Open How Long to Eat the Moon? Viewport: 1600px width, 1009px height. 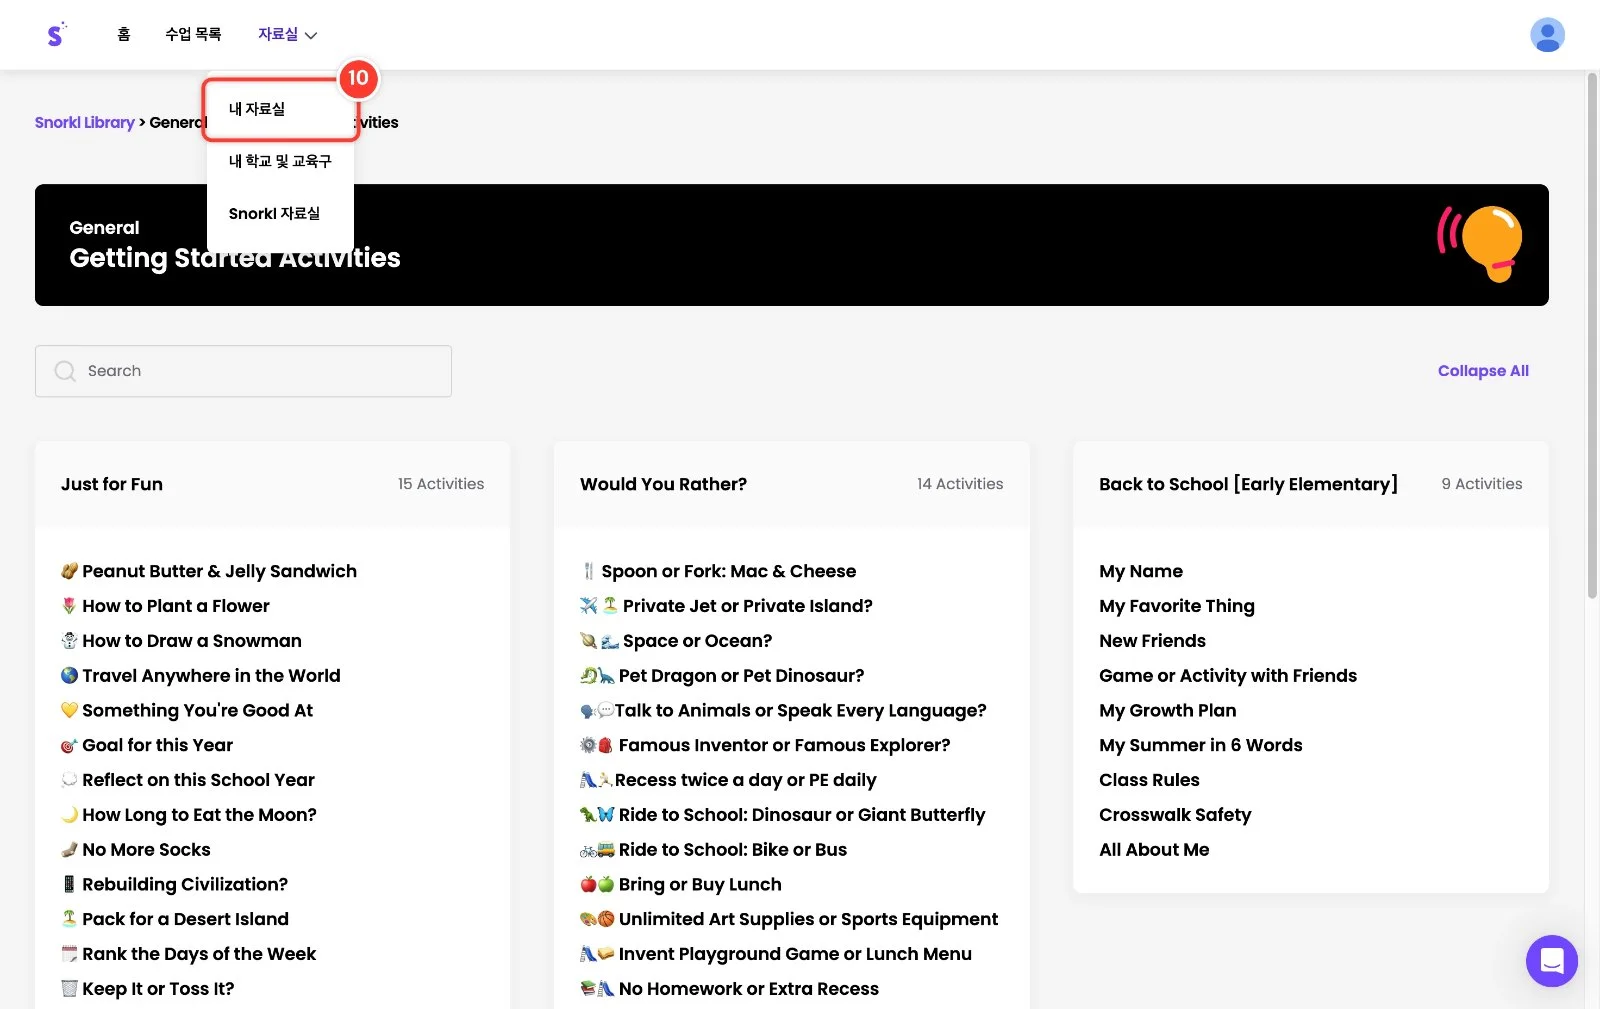[189, 815]
